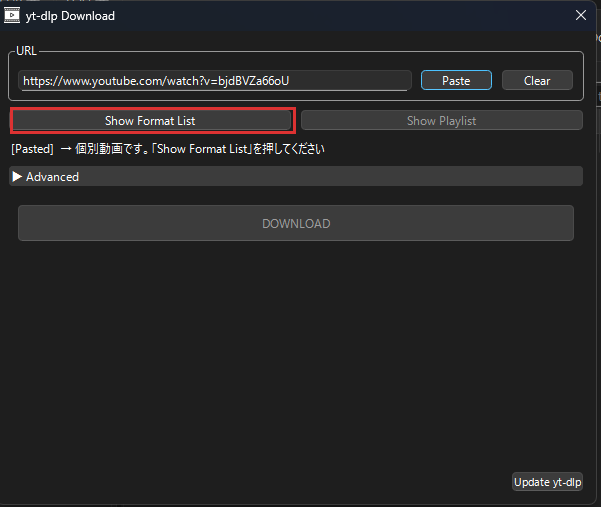Image resolution: width=601 pixels, height=507 pixels.
Task: Click the [Pasted] status message text
Action: (x=168, y=149)
